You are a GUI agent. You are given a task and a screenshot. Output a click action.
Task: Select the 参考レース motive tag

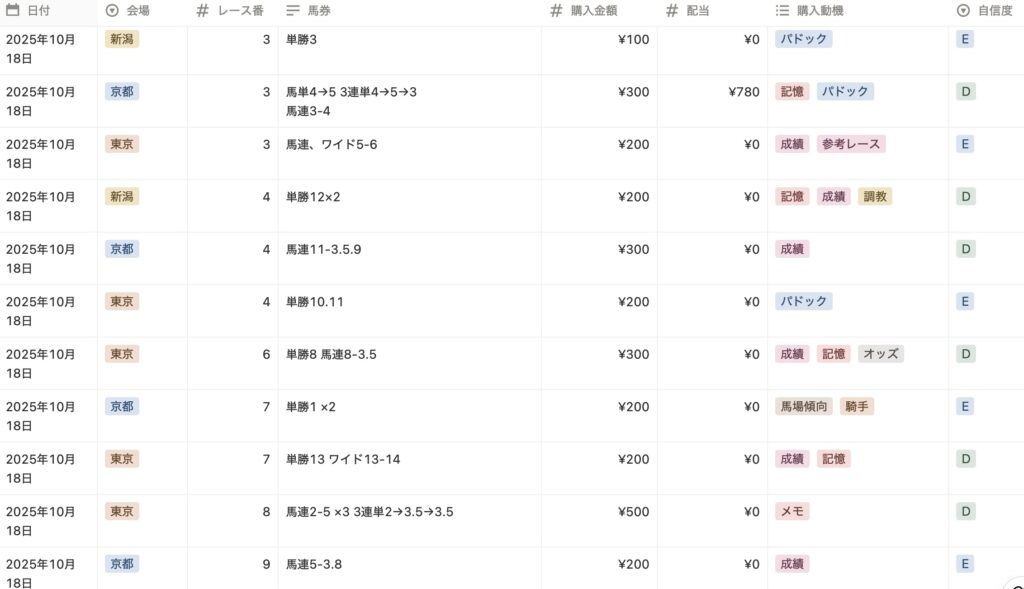click(851, 144)
